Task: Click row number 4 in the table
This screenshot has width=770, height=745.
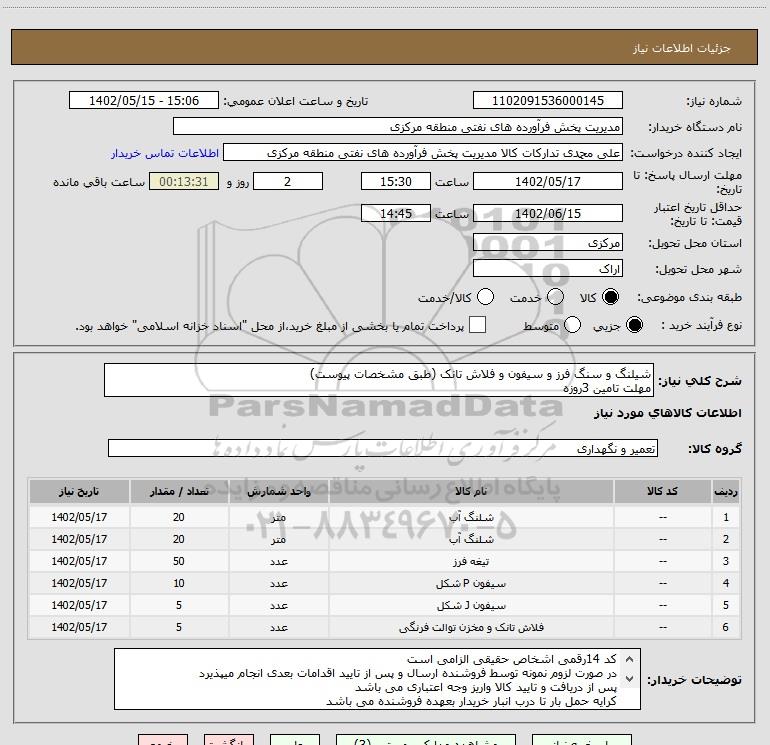Action: tap(726, 583)
